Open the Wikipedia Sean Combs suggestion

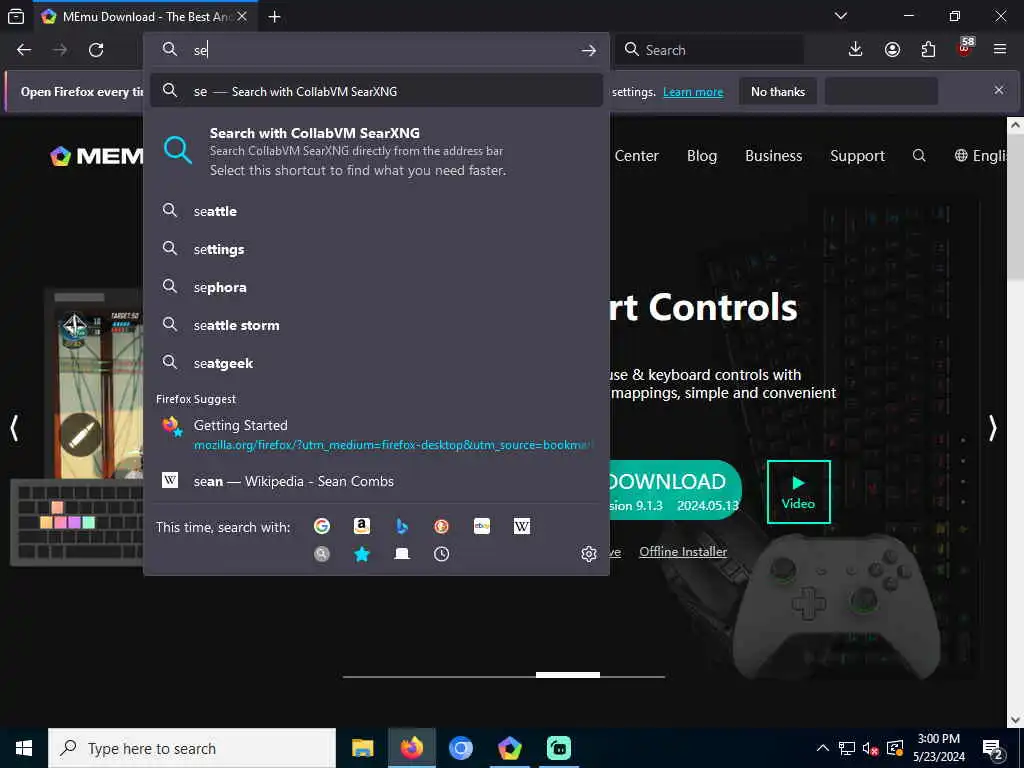click(376, 481)
